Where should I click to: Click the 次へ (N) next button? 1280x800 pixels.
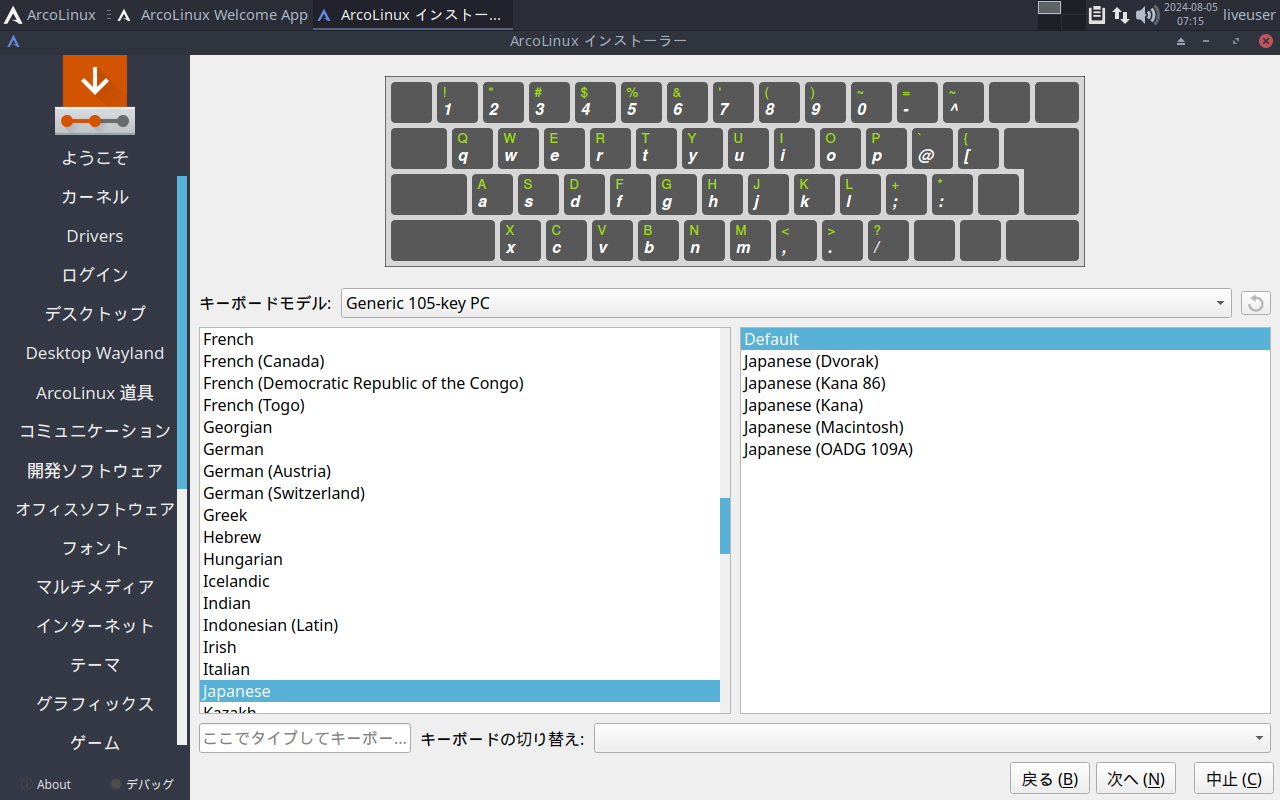(1135, 779)
